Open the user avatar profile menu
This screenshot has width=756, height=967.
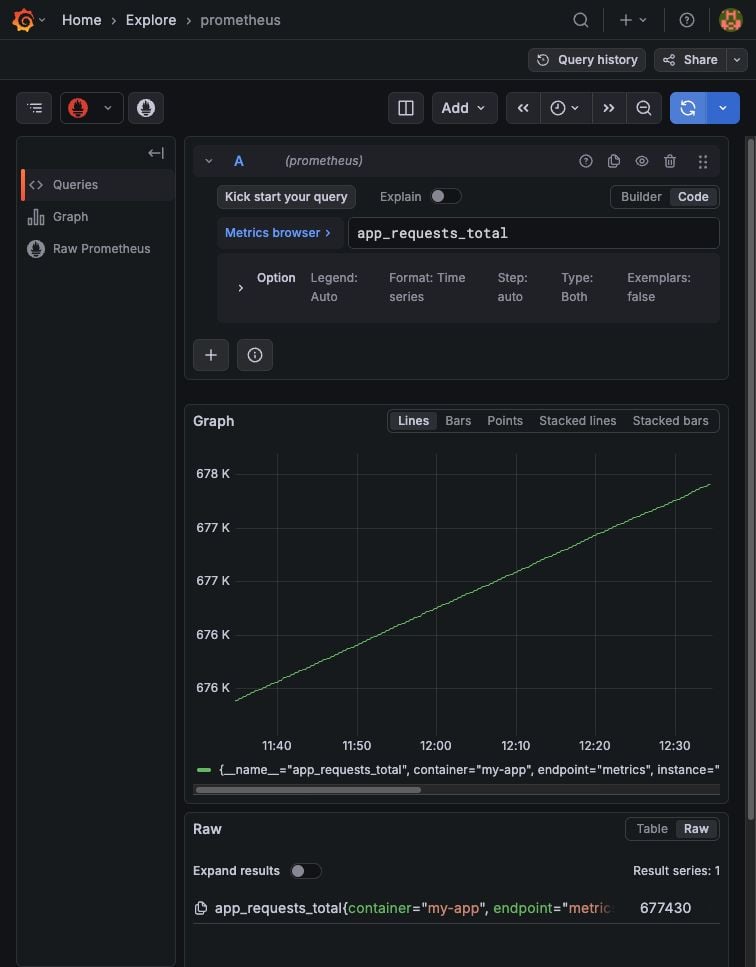click(731, 20)
